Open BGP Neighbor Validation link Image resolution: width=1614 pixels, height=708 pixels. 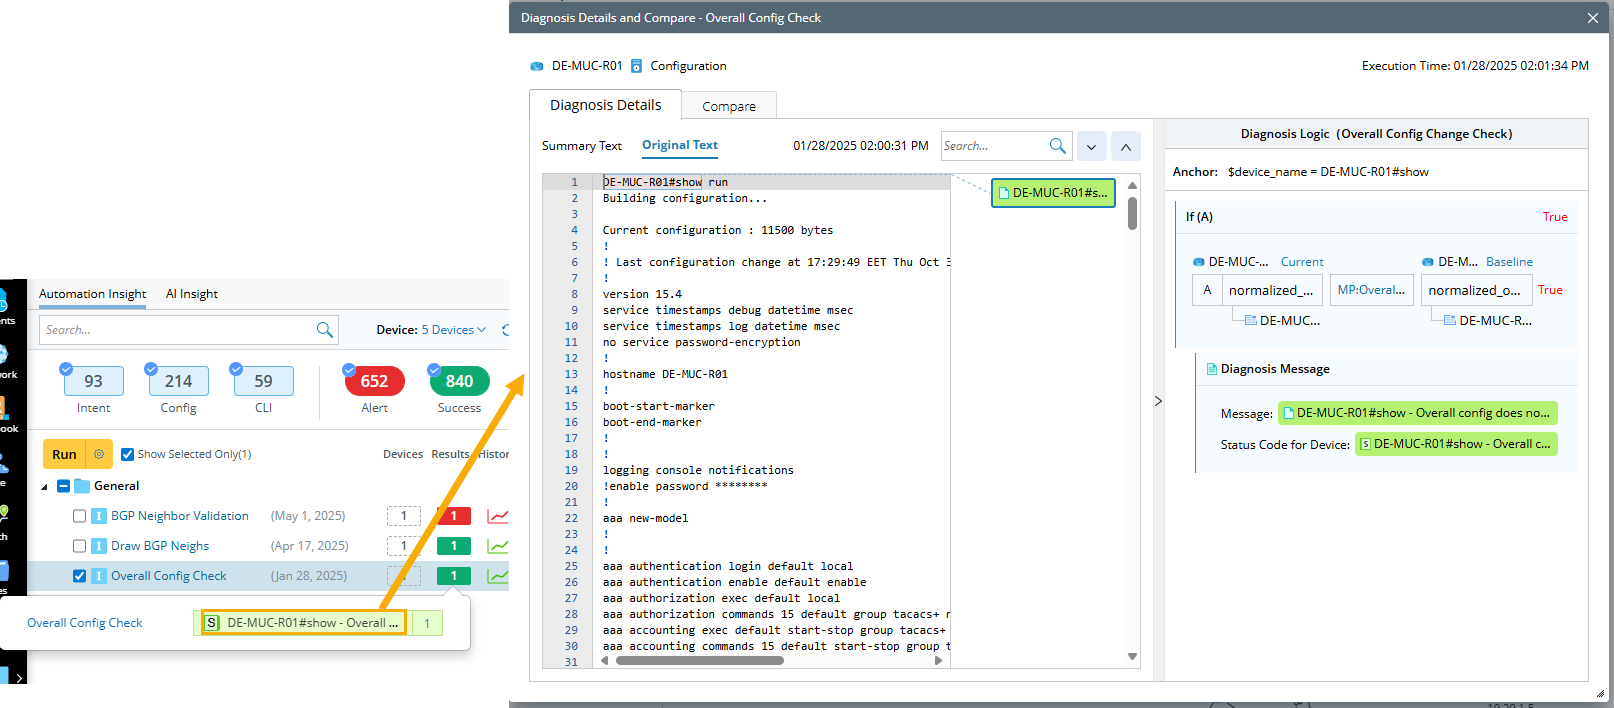(x=180, y=516)
